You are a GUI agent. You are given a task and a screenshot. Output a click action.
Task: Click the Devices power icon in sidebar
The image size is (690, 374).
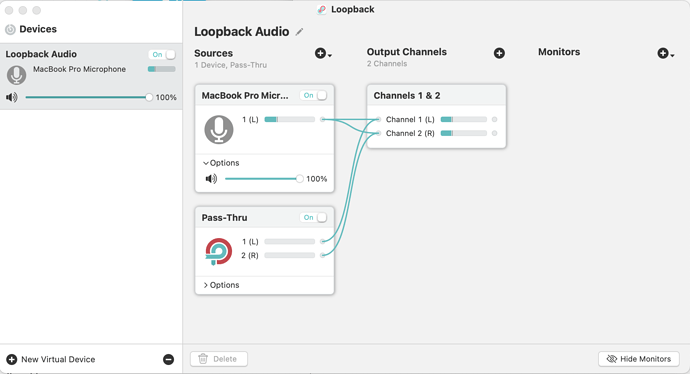point(10,29)
